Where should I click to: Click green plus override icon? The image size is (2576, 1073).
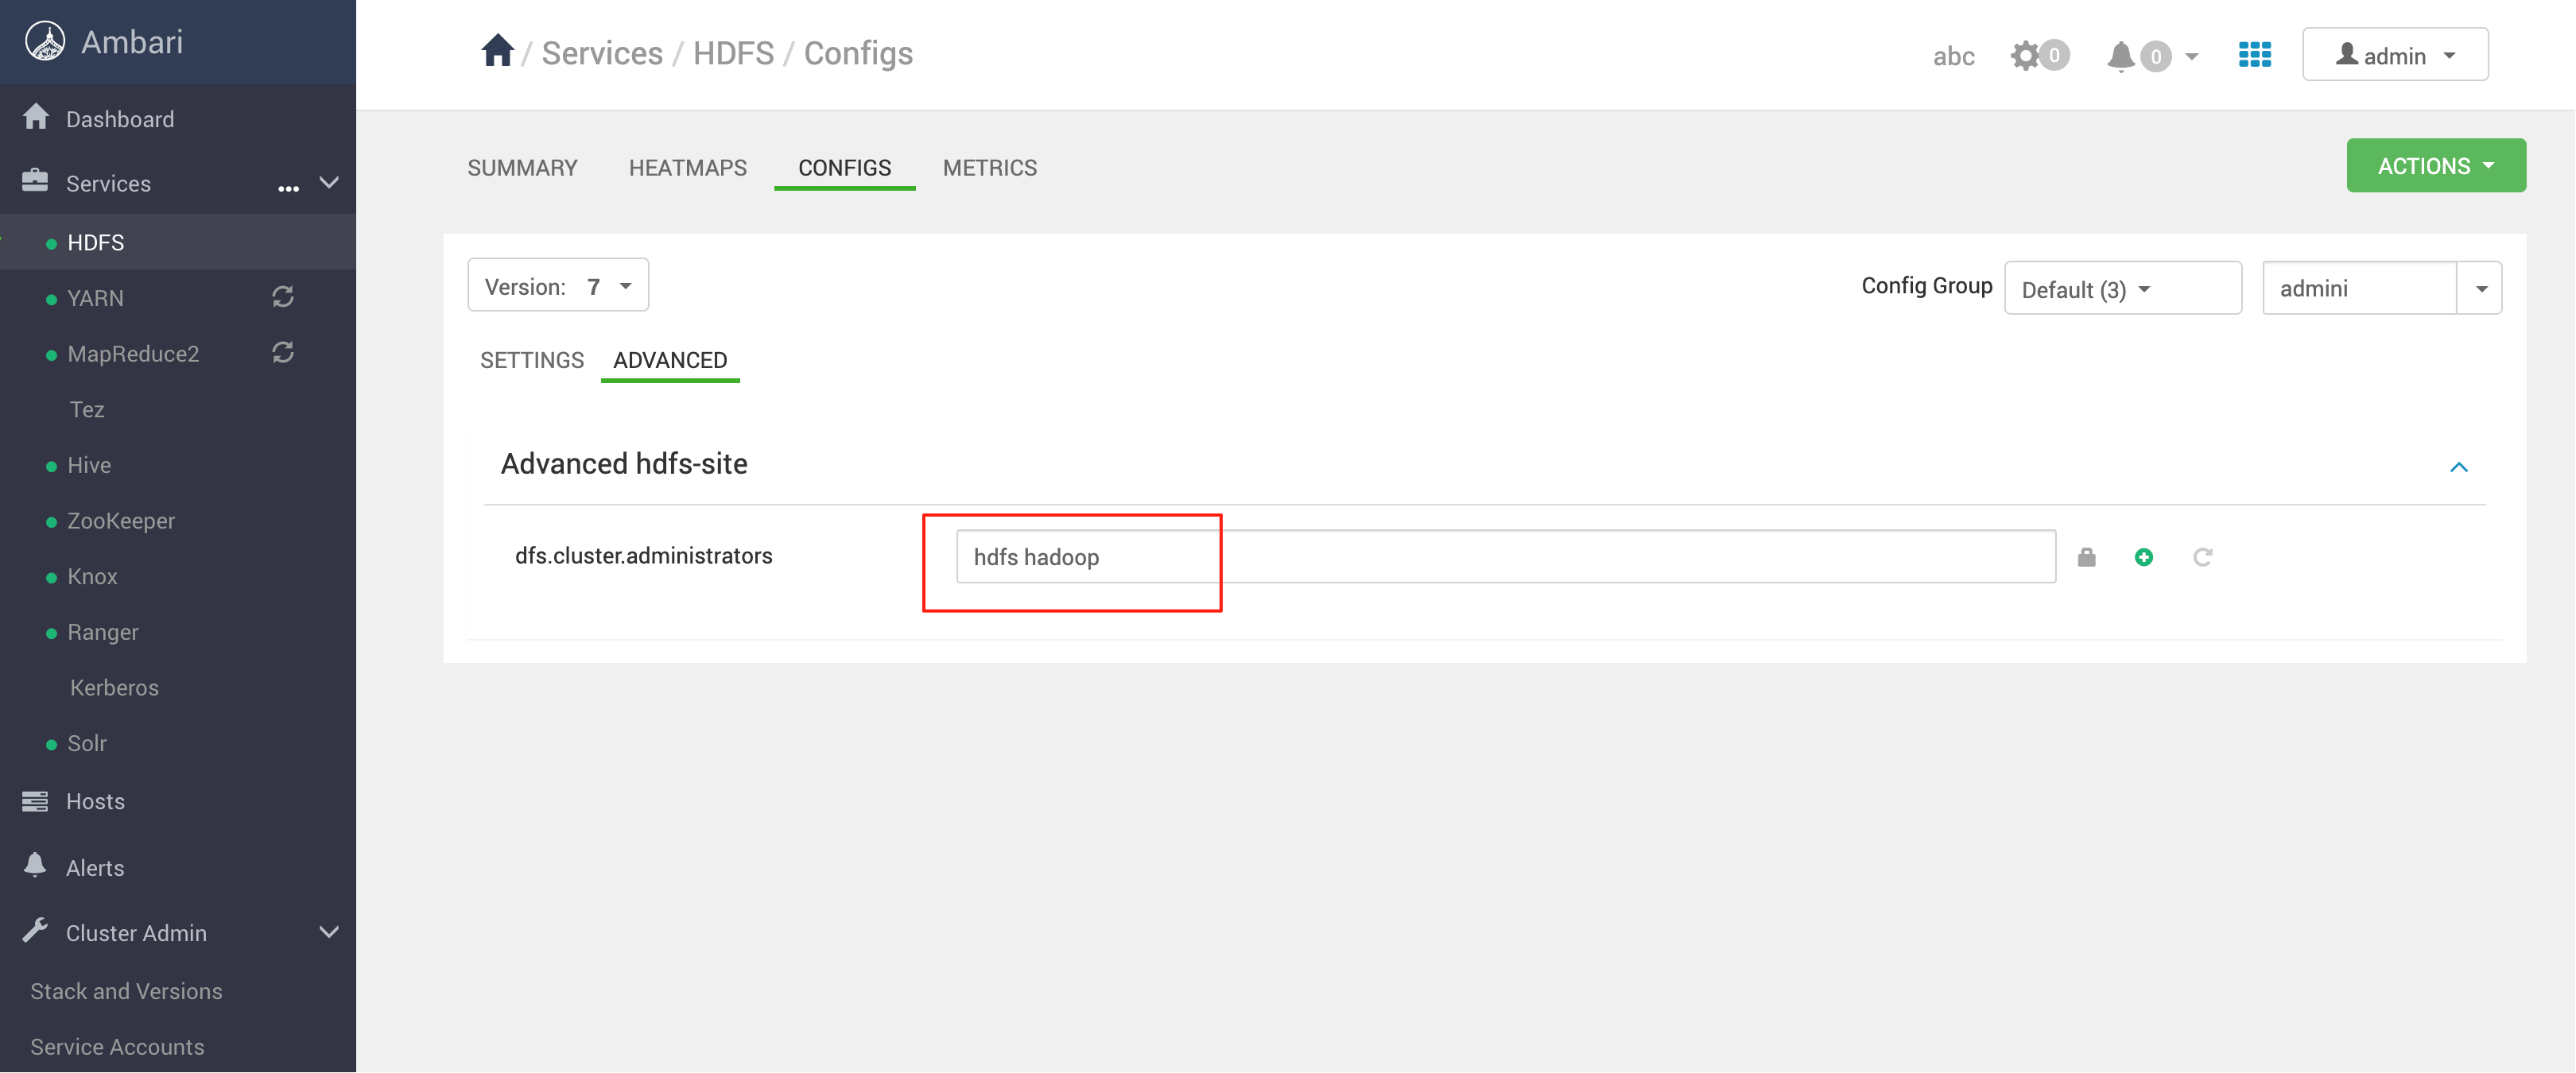pos(2143,557)
